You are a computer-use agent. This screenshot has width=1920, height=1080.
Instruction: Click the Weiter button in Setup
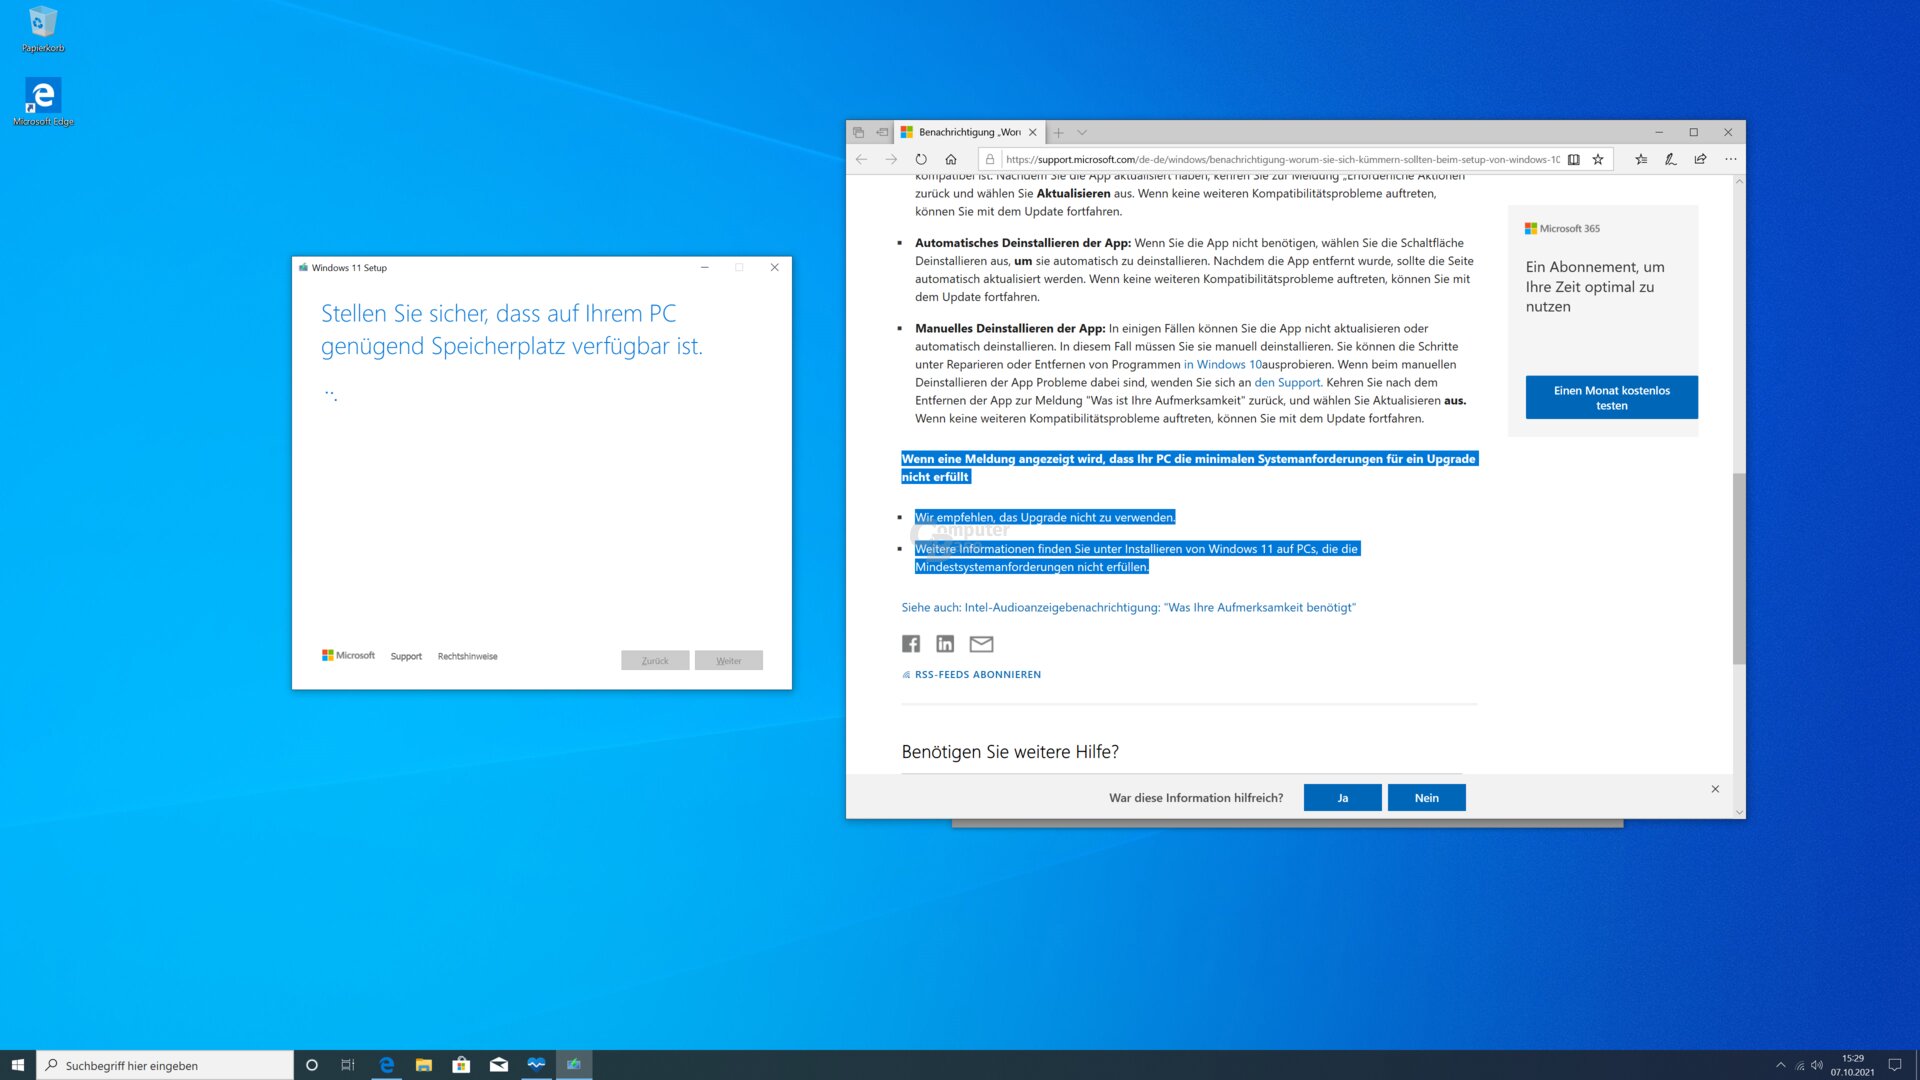pos(729,661)
